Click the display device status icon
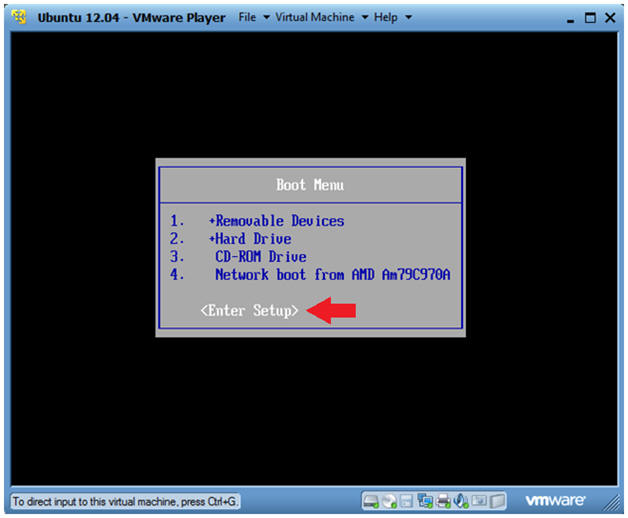Viewport: 628px width, 518px height. (x=479, y=500)
